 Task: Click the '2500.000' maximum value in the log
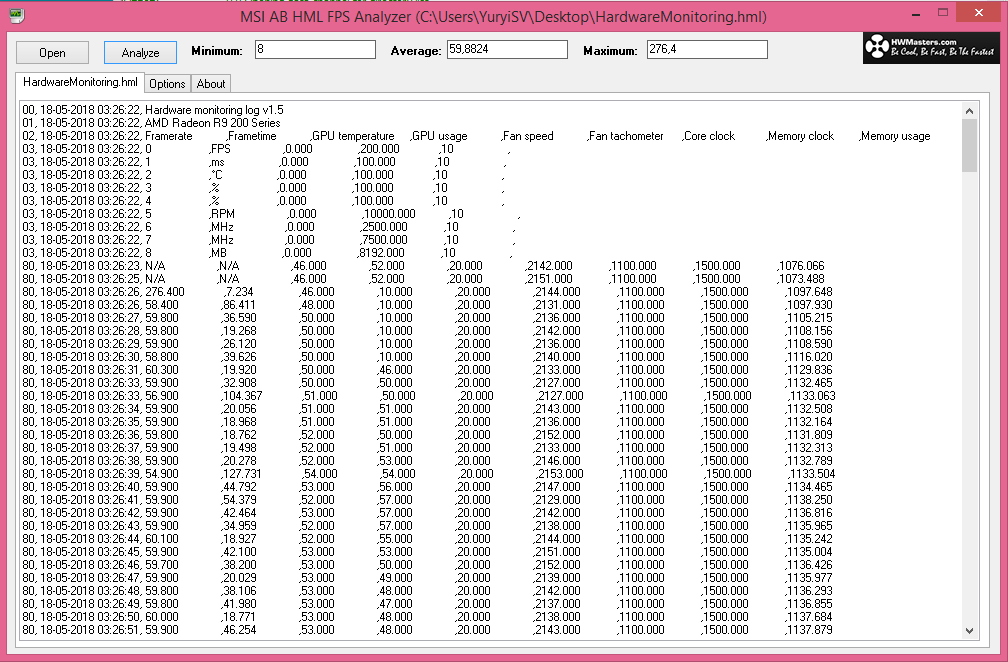pos(385,227)
